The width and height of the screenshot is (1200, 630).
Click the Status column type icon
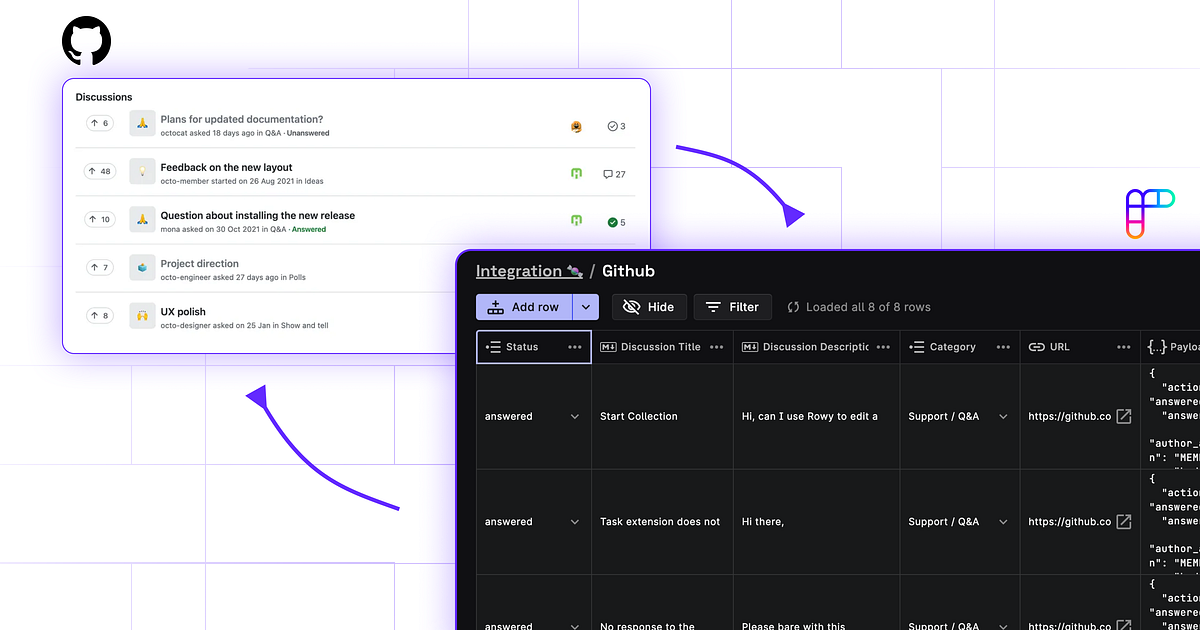493,346
